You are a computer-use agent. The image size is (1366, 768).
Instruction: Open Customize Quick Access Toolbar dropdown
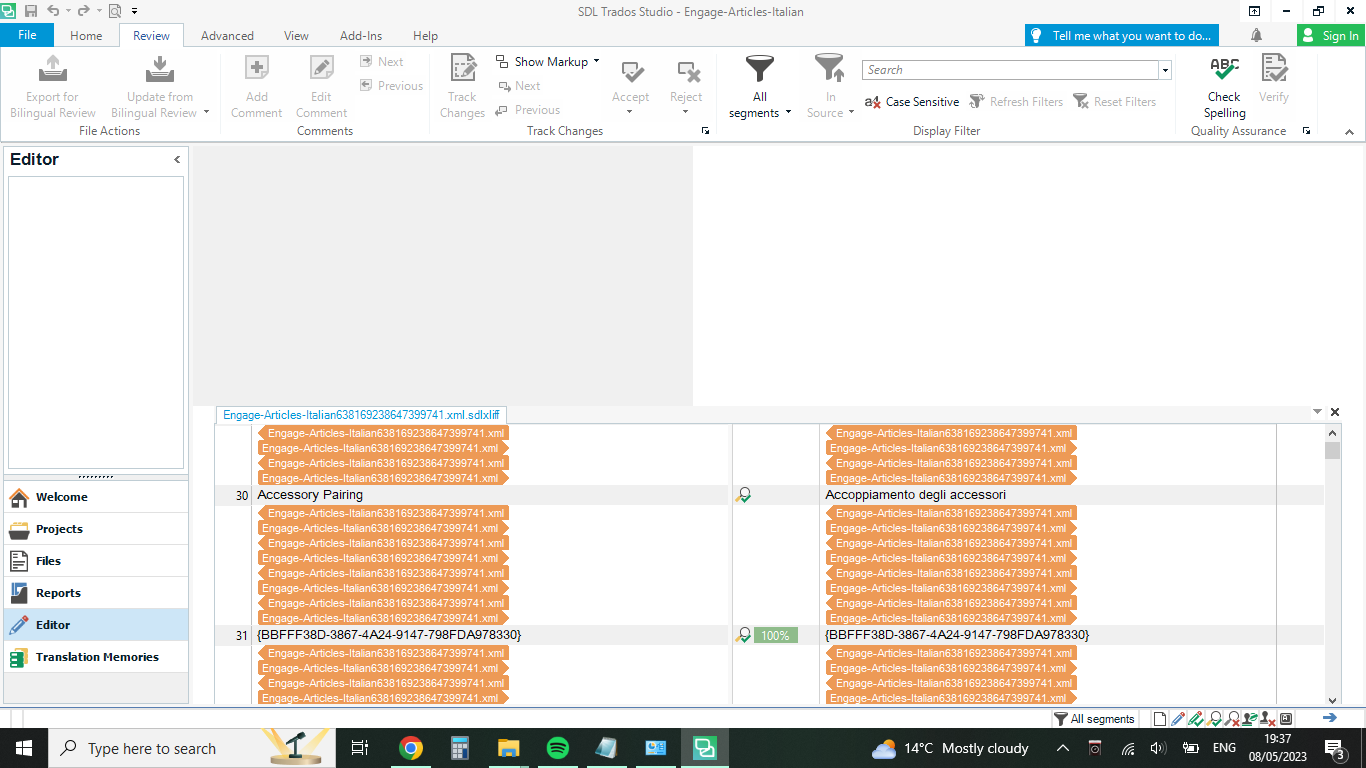click(135, 11)
